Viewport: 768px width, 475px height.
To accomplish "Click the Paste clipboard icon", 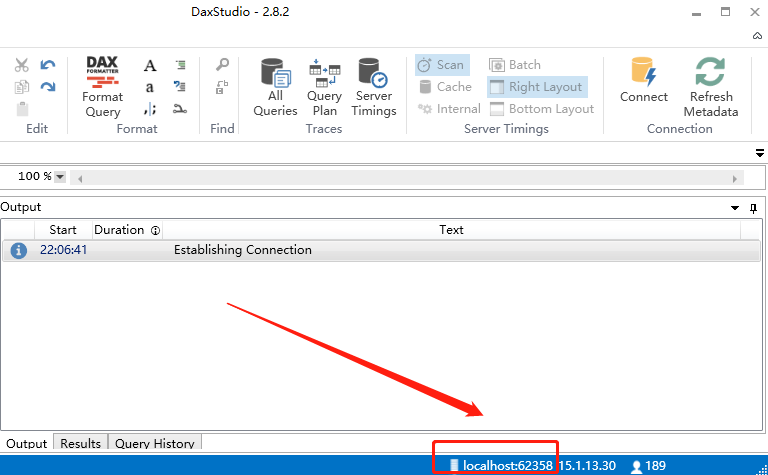I will pos(23,109).
